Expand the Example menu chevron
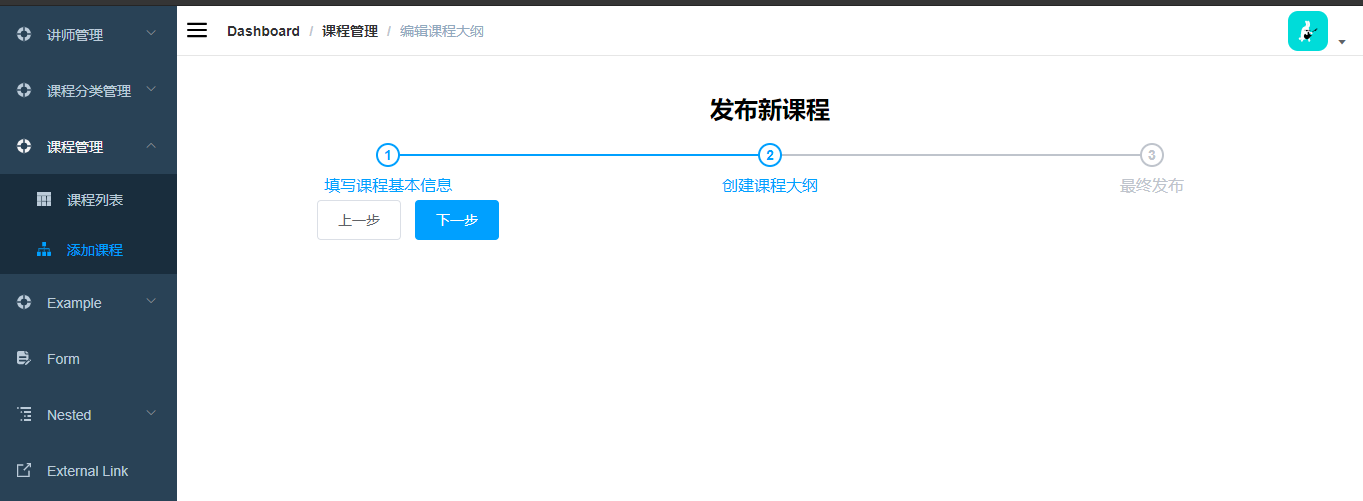The width and height of the screenshot is (1363, 501). click(x=151, y=301)
